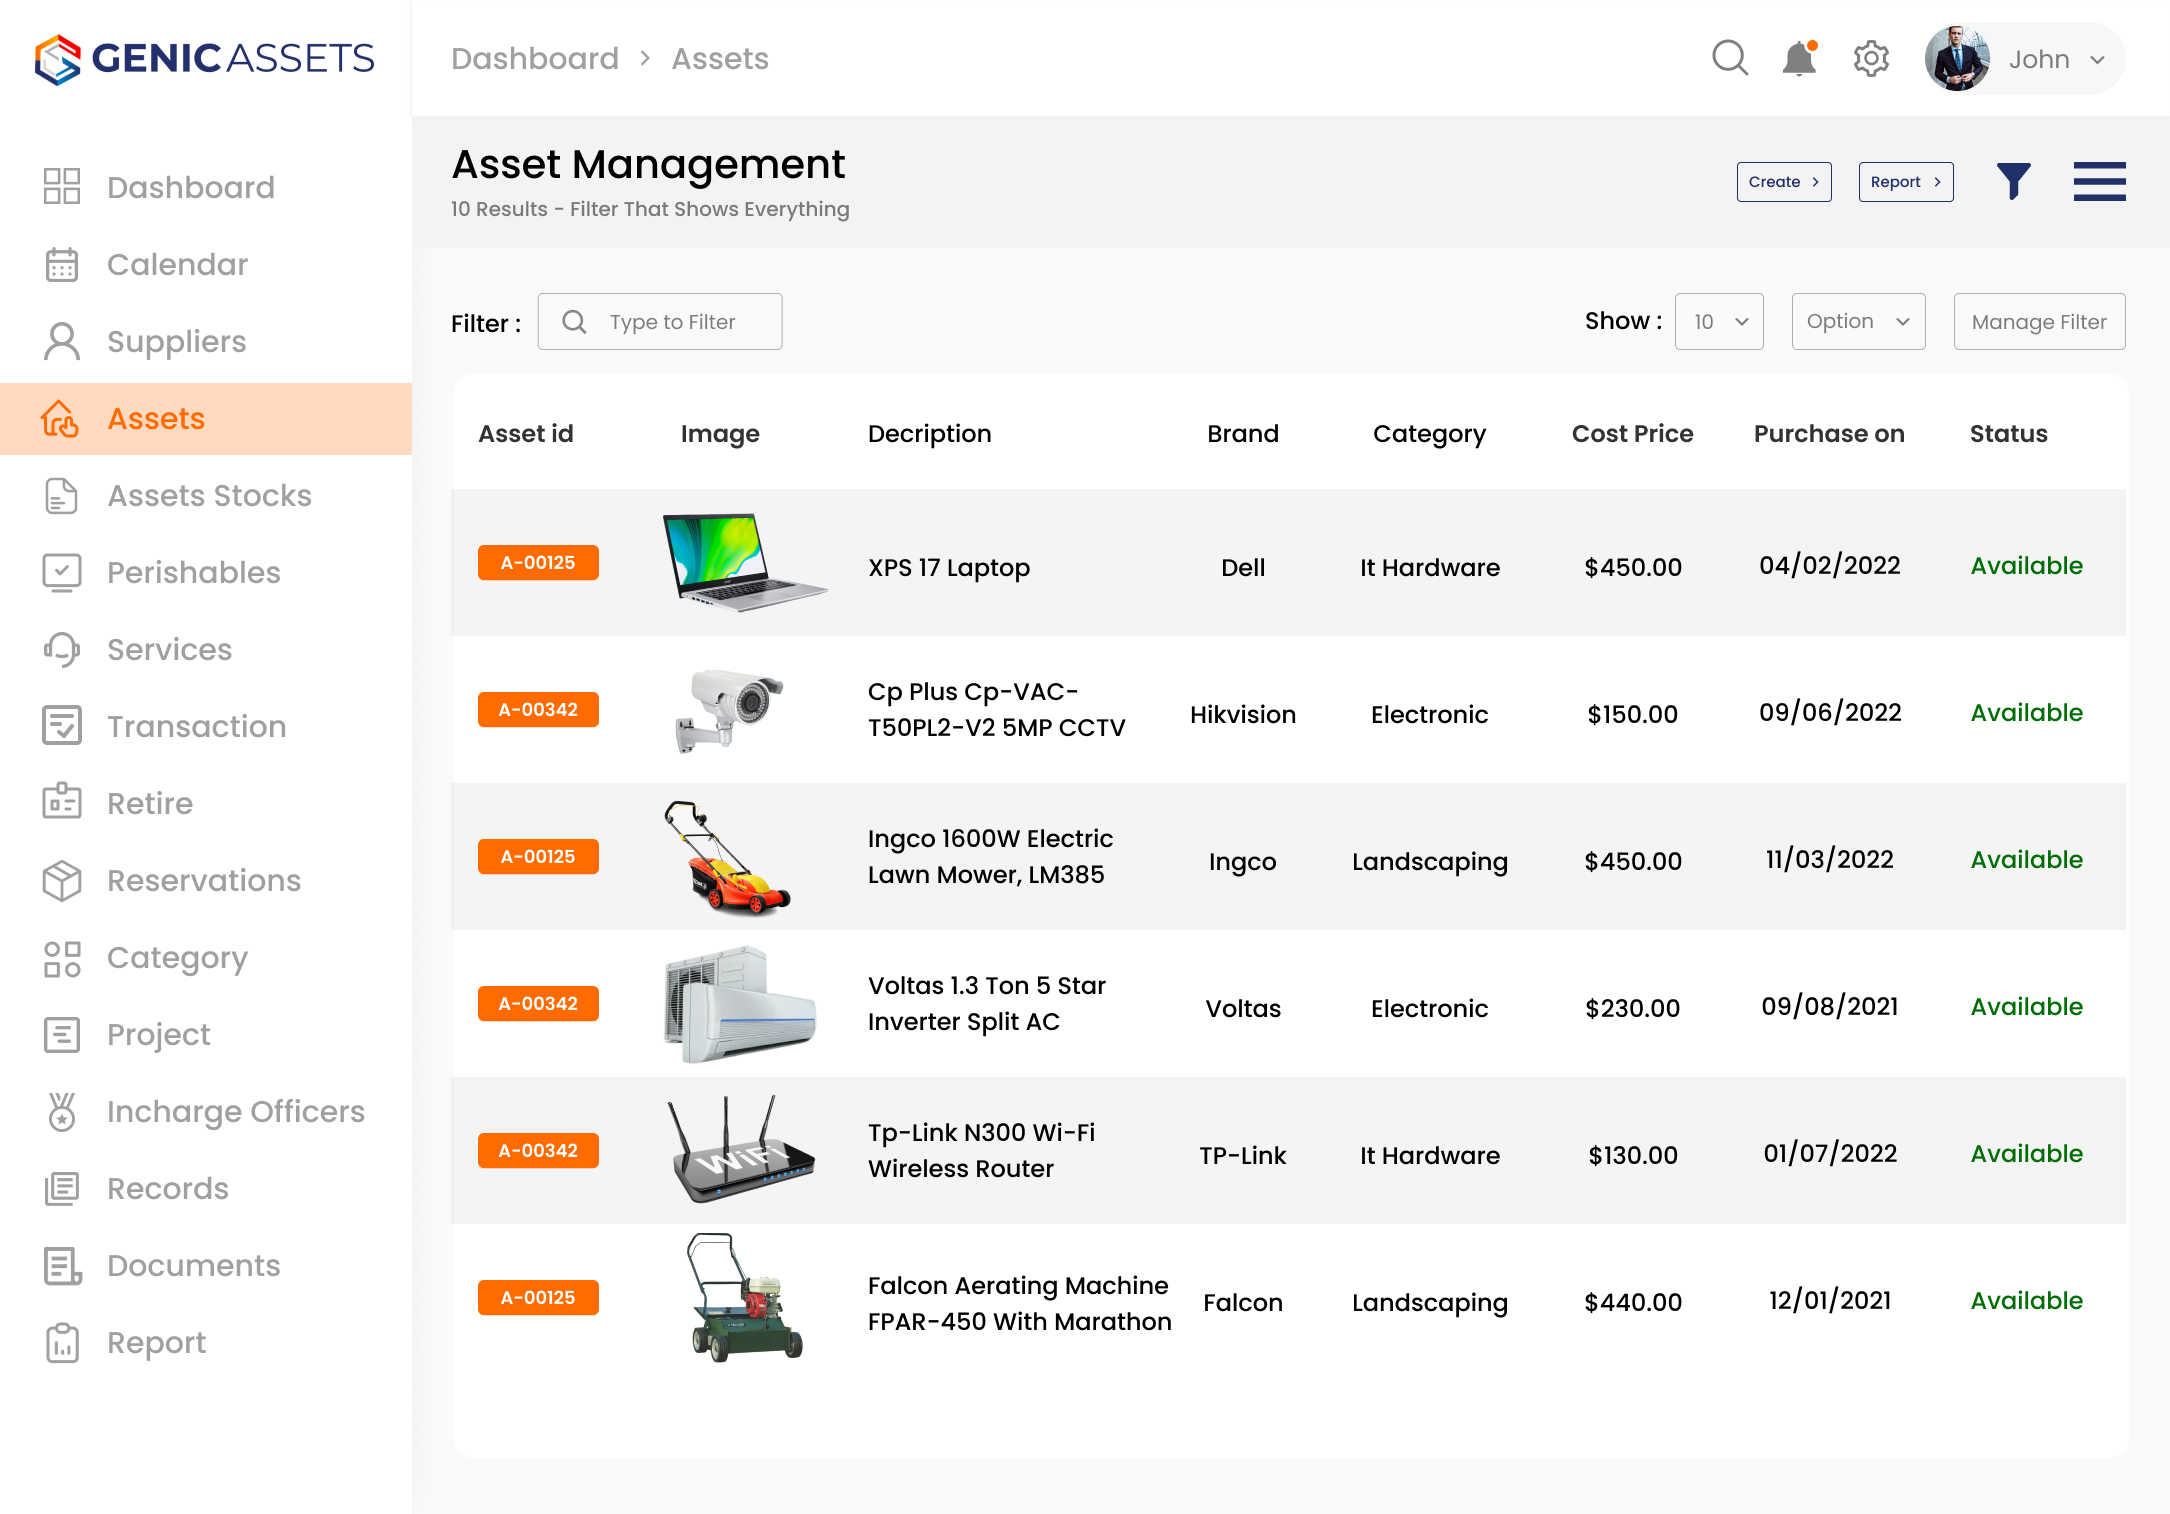Click the Assets Stocks document icon
Viewport: 2170px width, 1514px height.
(x=62, y=495)
